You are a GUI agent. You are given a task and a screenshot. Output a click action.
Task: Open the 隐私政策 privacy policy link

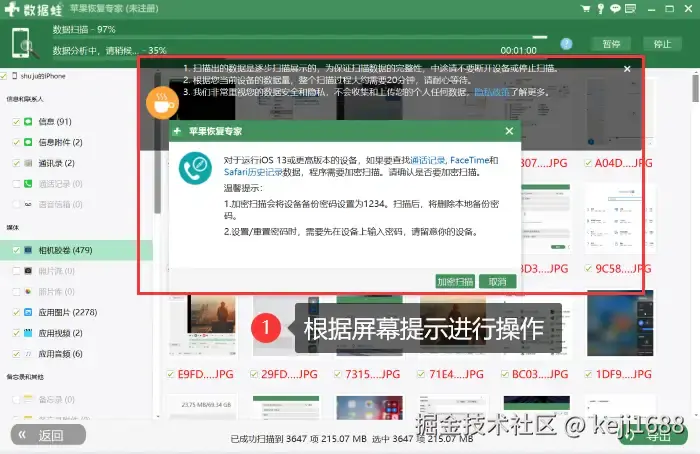click(492, 92)
